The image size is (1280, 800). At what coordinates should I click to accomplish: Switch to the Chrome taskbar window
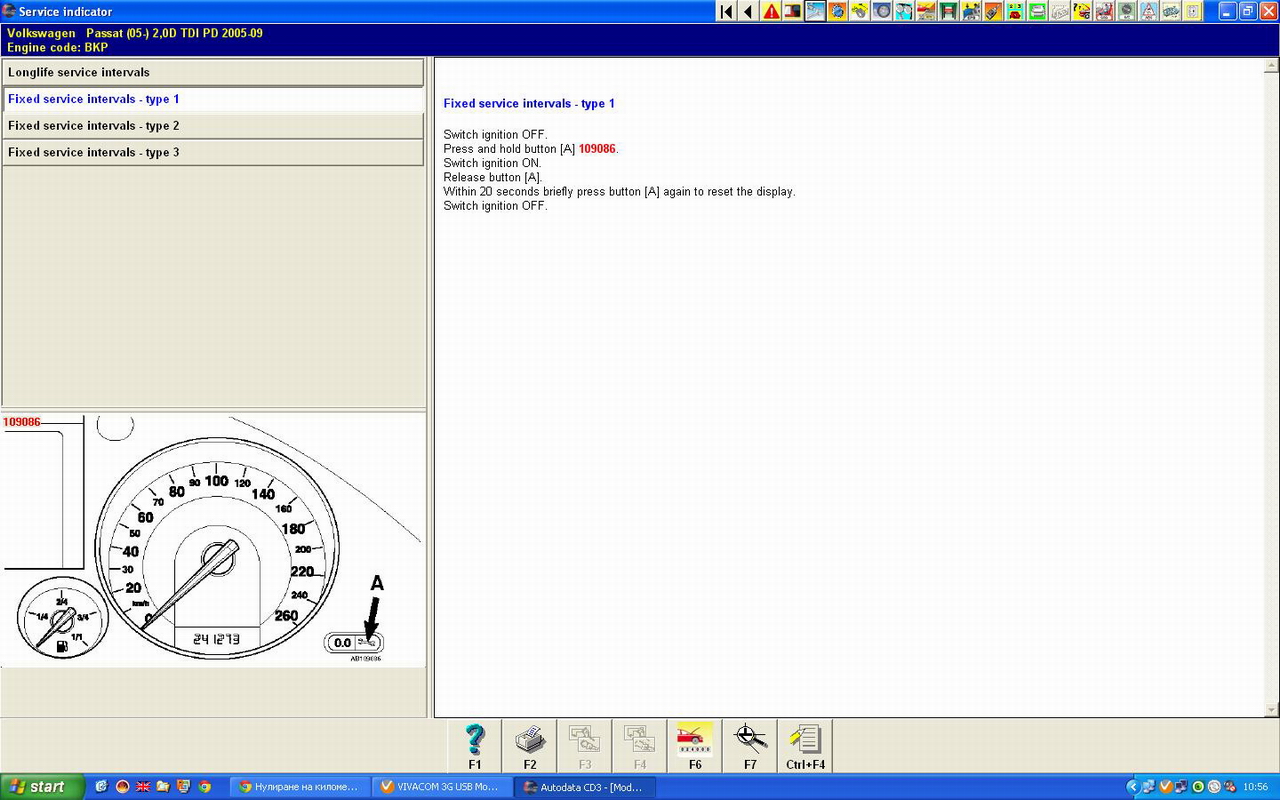298,787
